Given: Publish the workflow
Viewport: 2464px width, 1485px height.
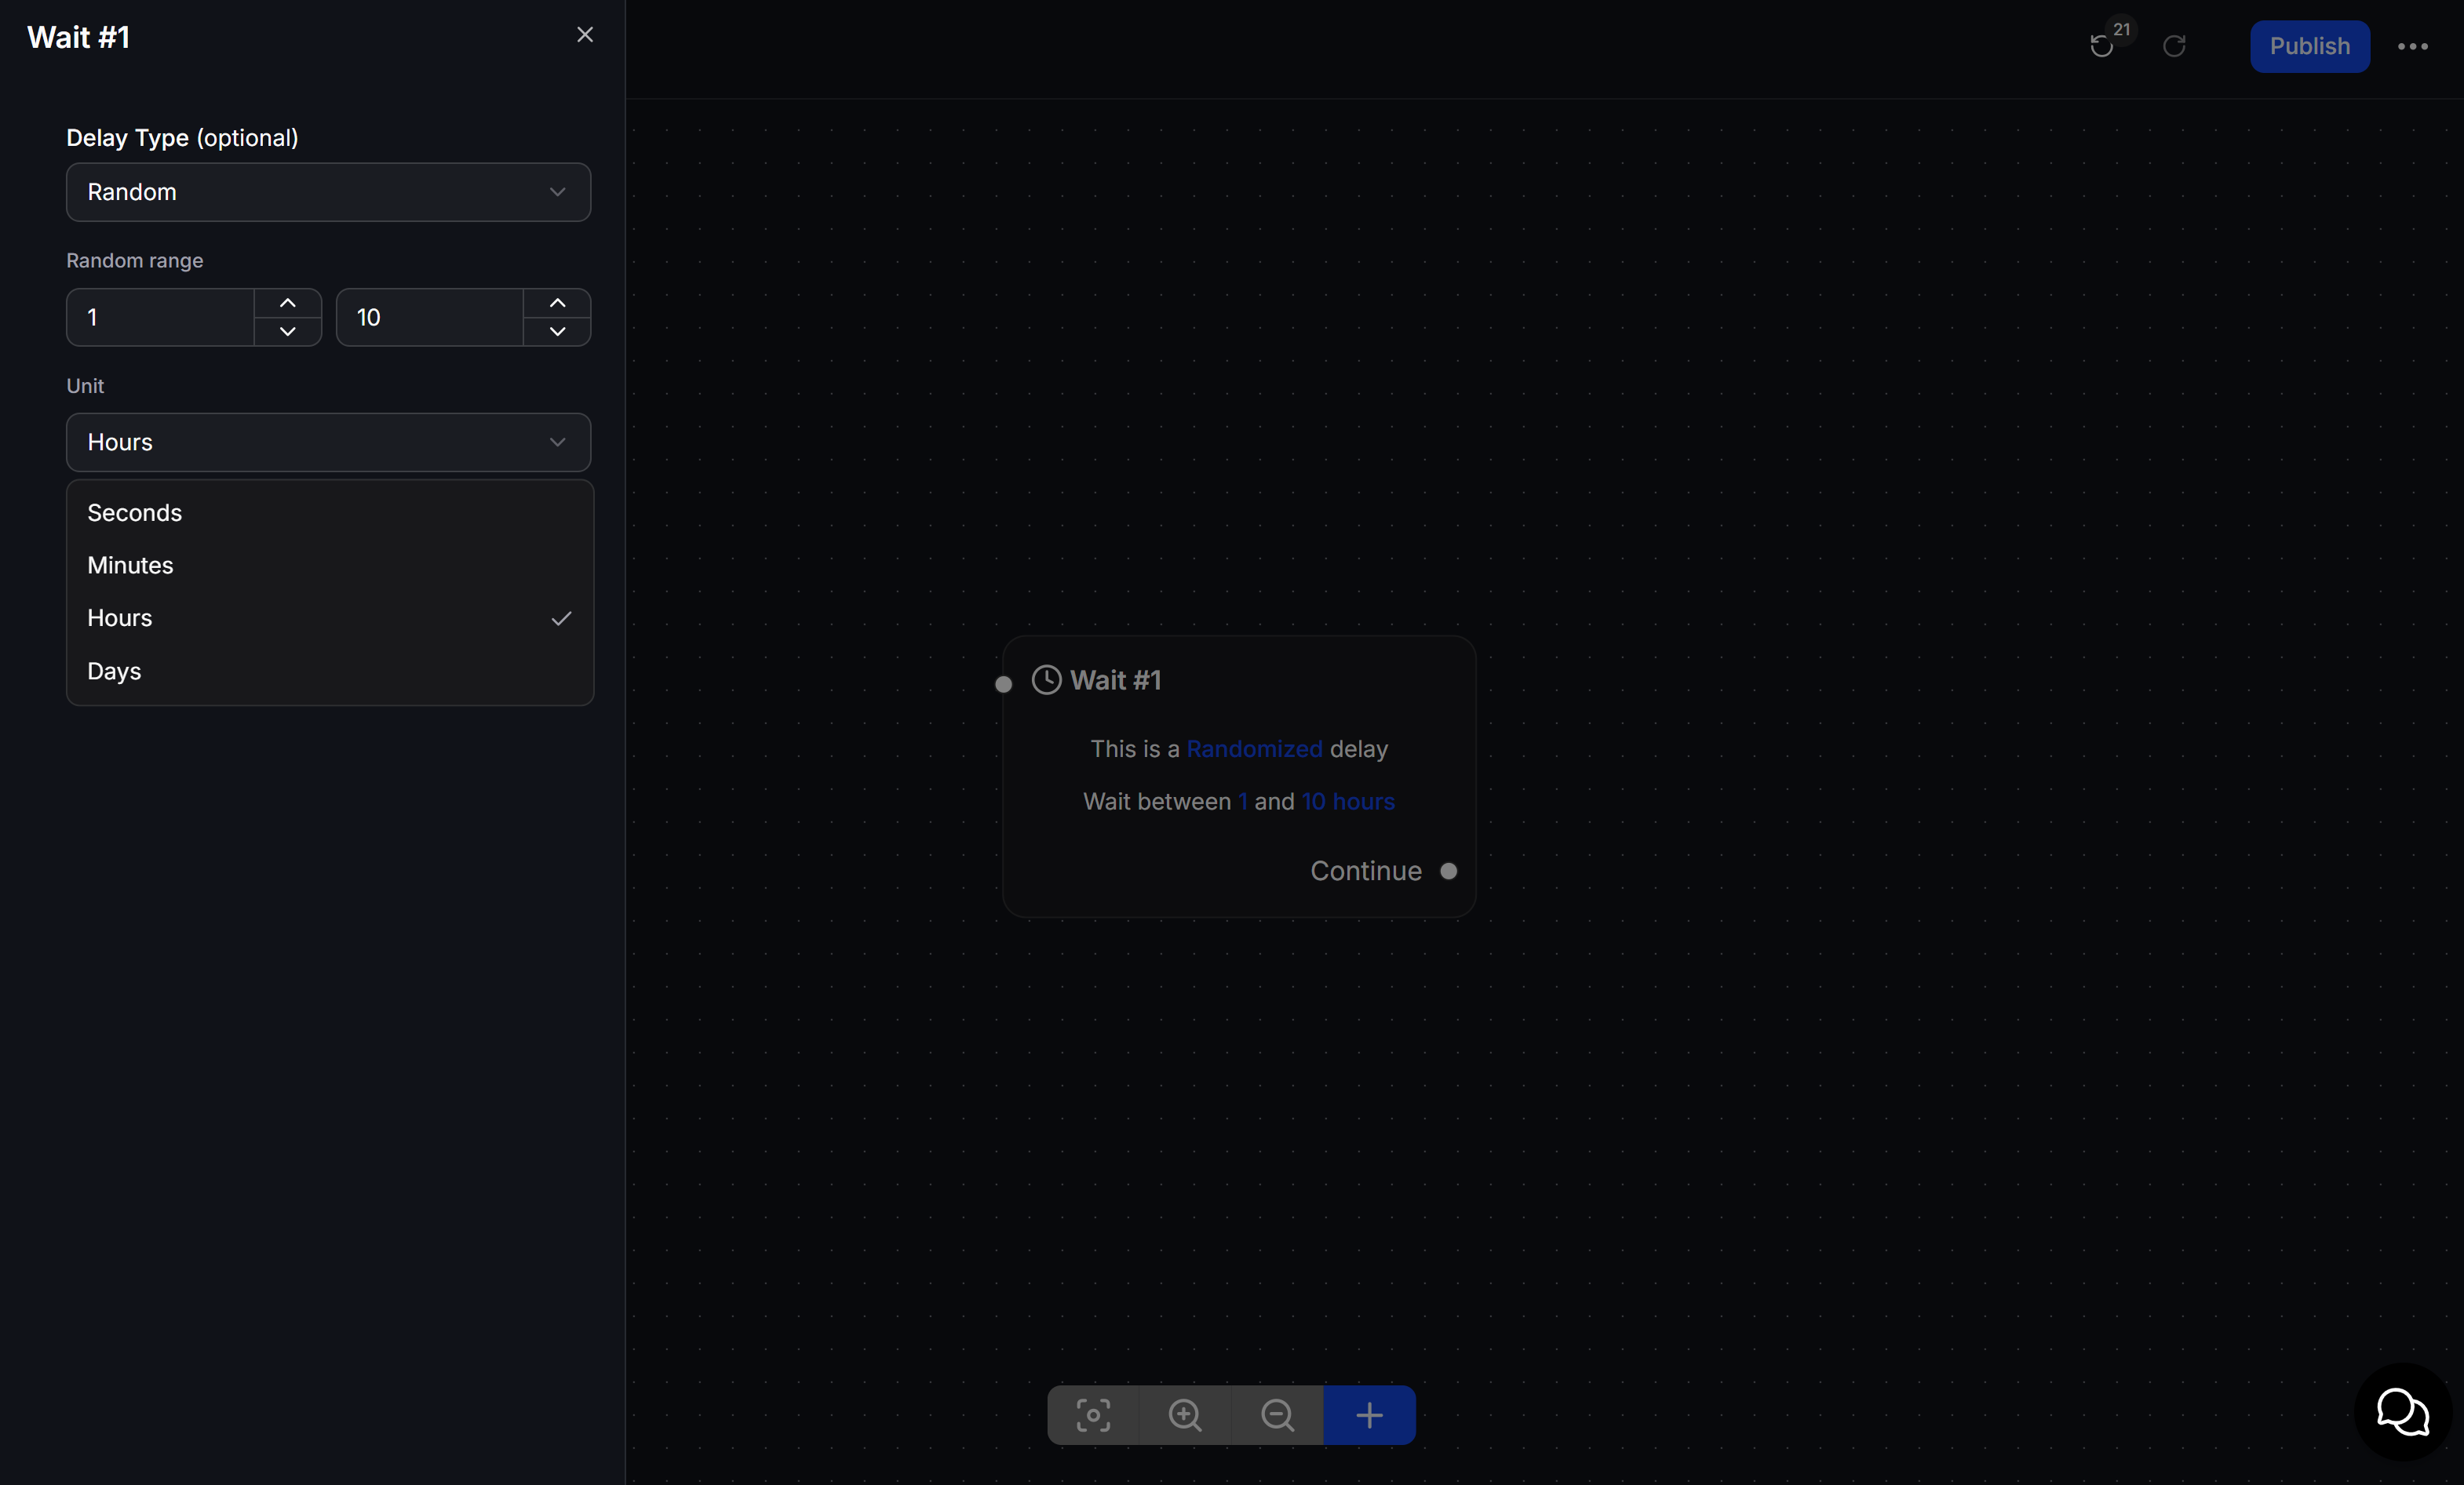Looking at the screenshot, I should [x=2309, y=46].
